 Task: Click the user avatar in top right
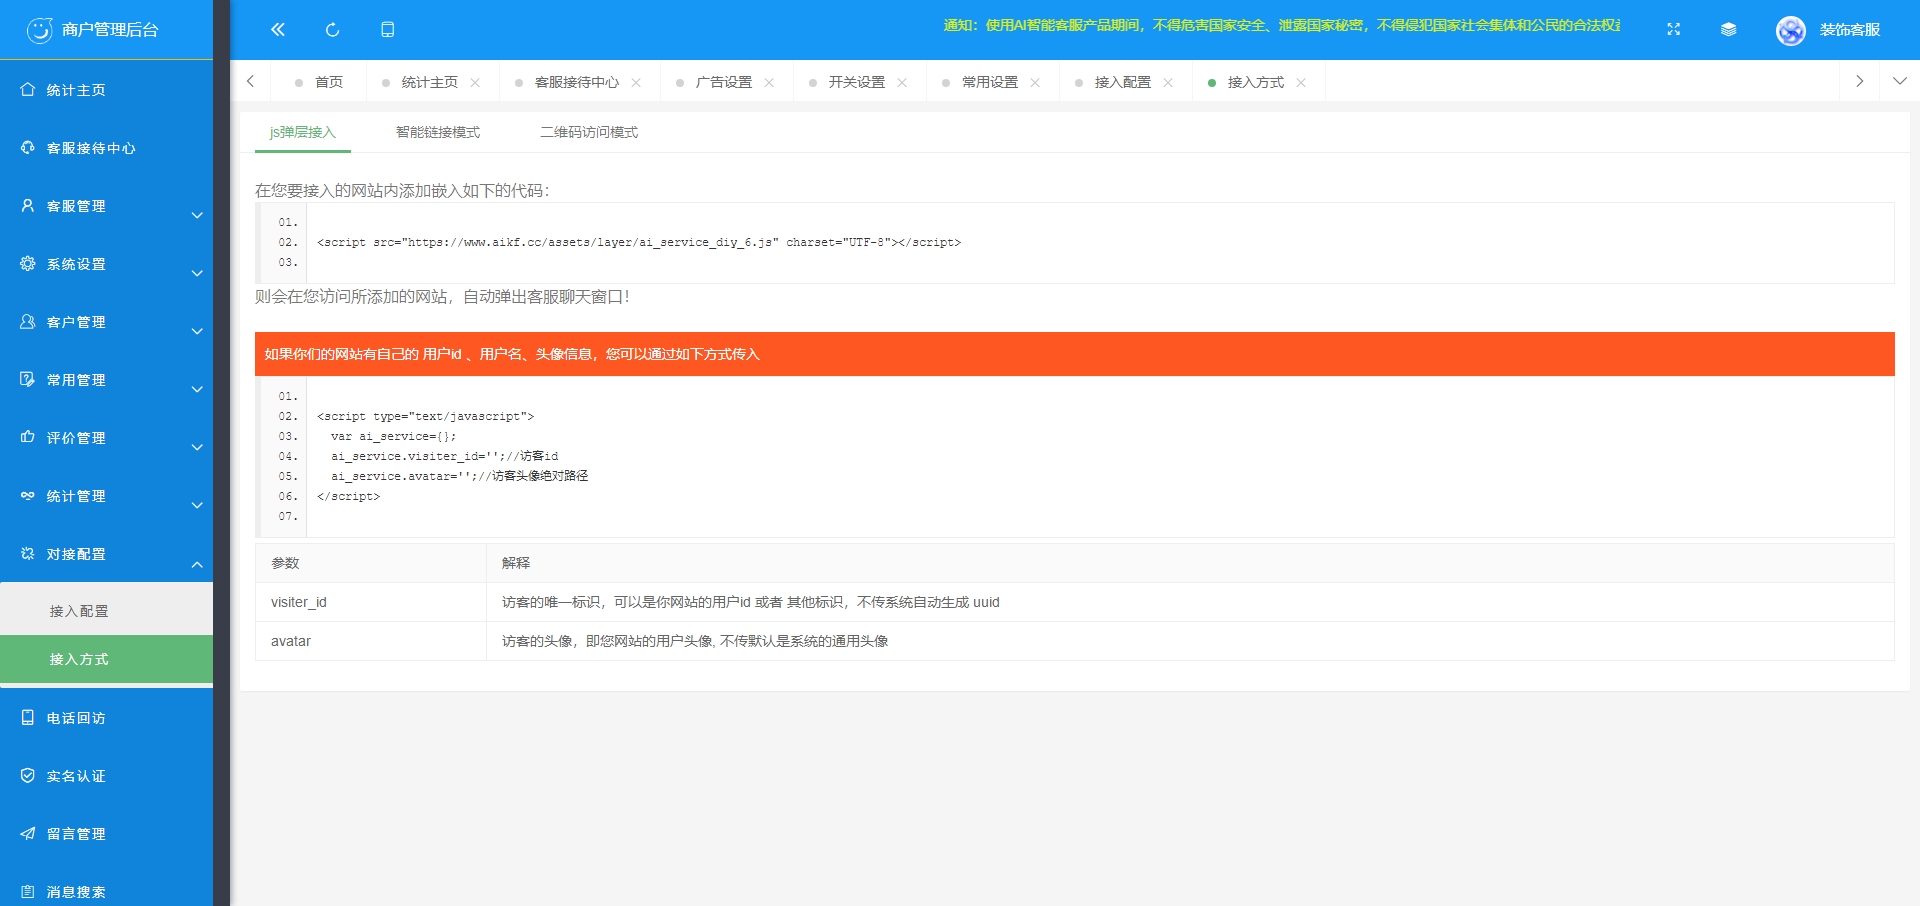pos(1790,30)
